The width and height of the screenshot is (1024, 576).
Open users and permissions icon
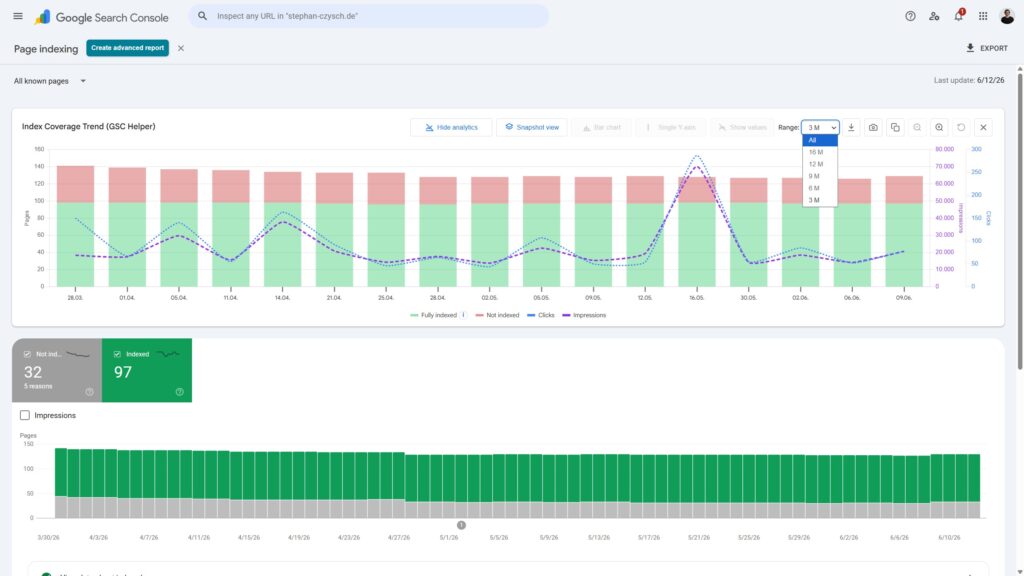934,16
